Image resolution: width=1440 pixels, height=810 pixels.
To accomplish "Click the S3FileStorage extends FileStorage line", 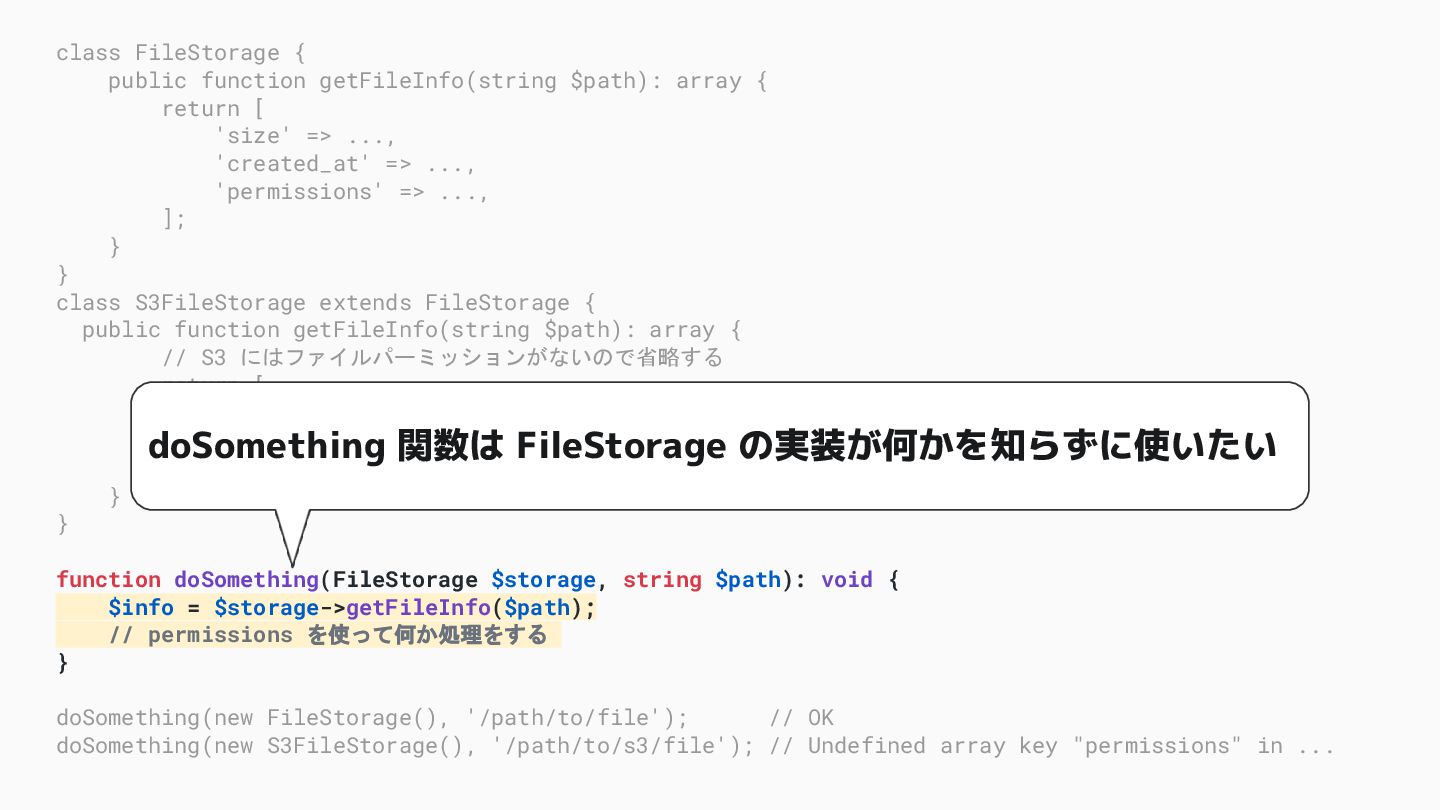I will (x=326, y=303).
